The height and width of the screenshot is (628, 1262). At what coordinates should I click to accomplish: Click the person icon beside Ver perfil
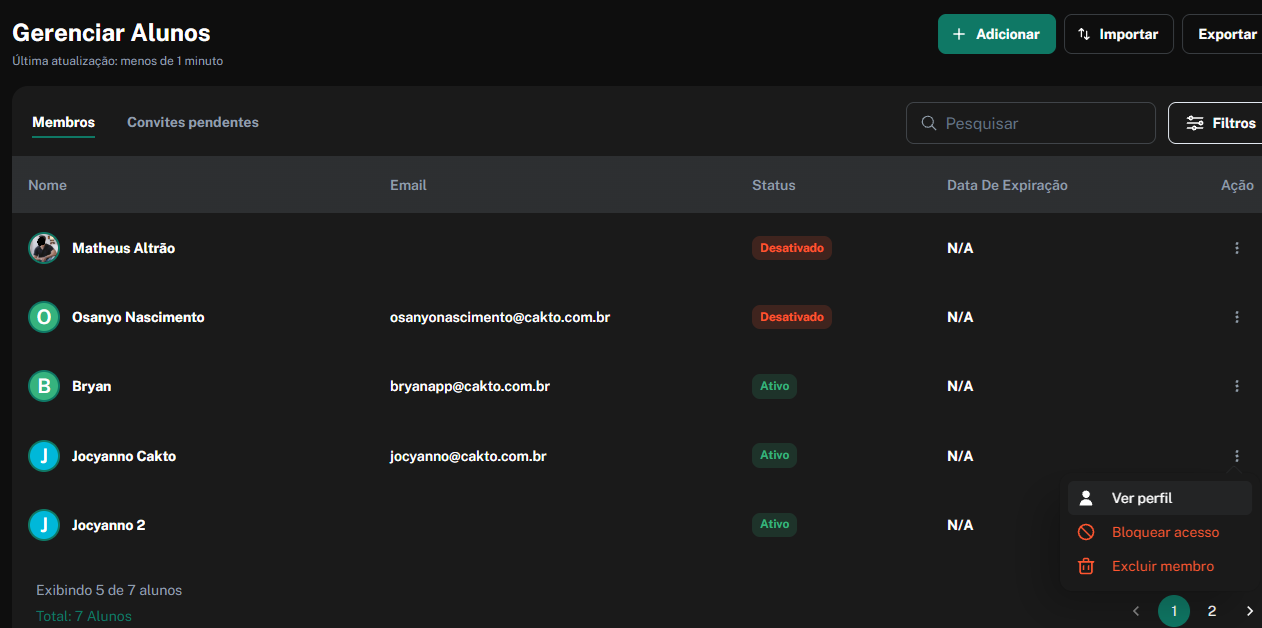coord(1086,498)
